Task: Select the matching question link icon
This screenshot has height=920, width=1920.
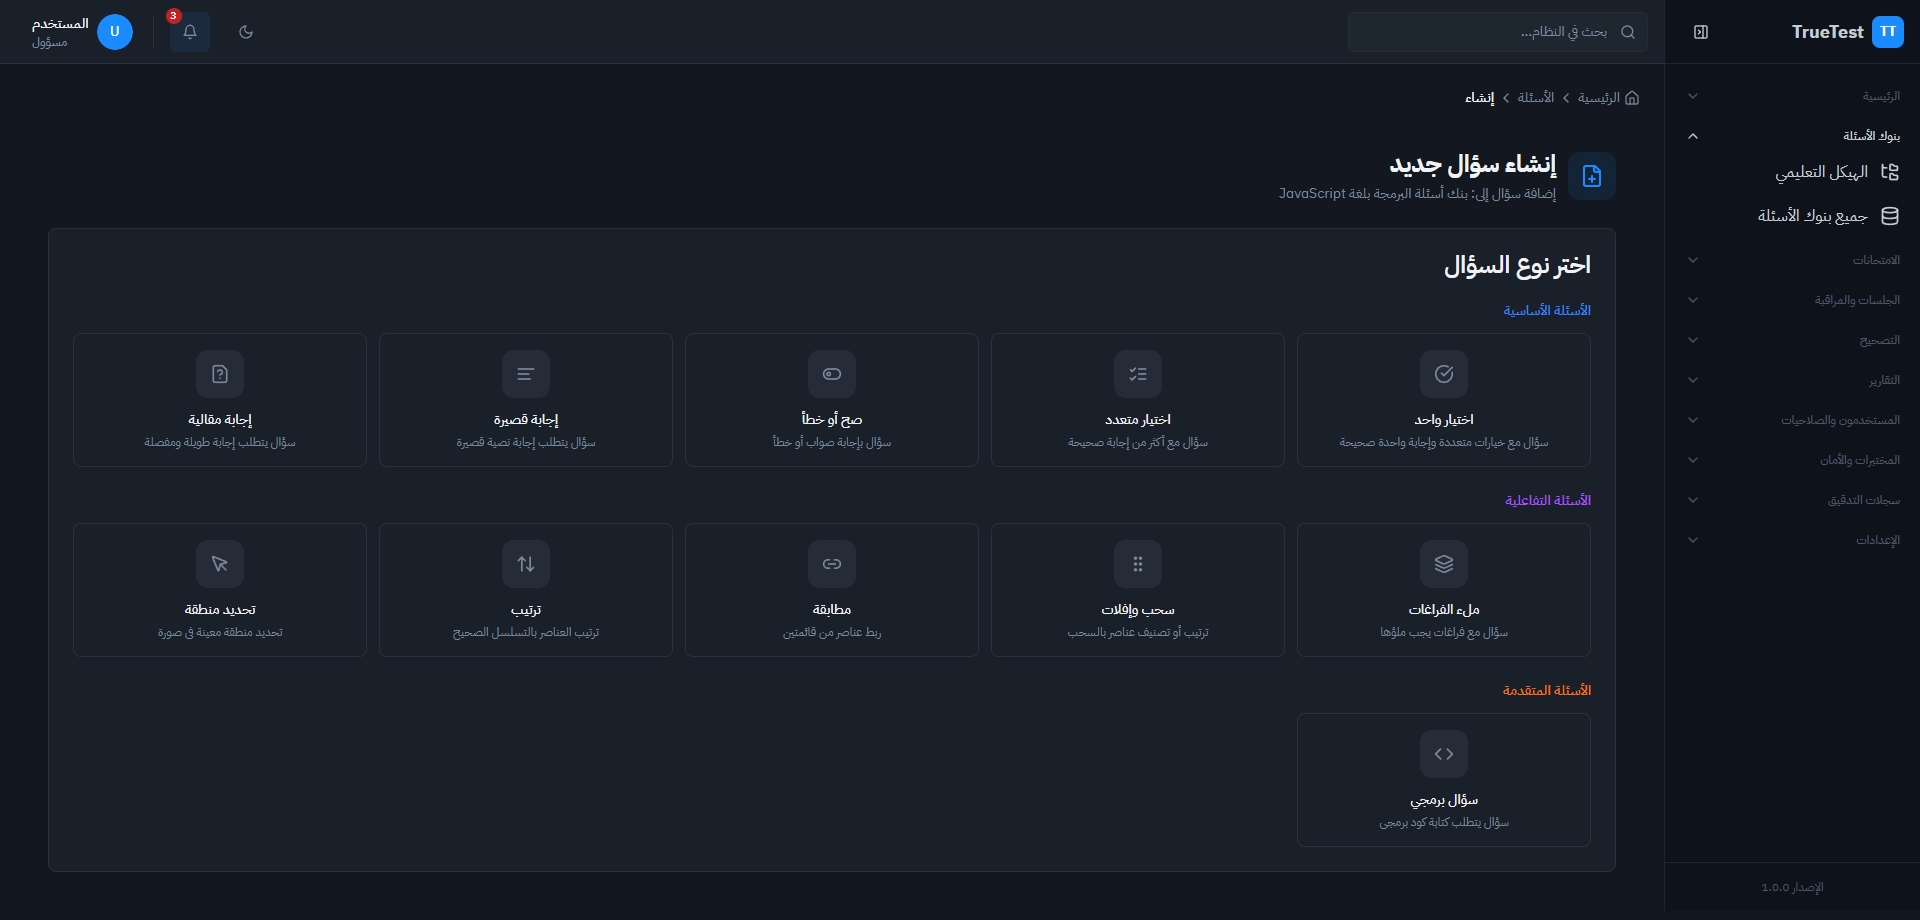Action: (831, 564)
